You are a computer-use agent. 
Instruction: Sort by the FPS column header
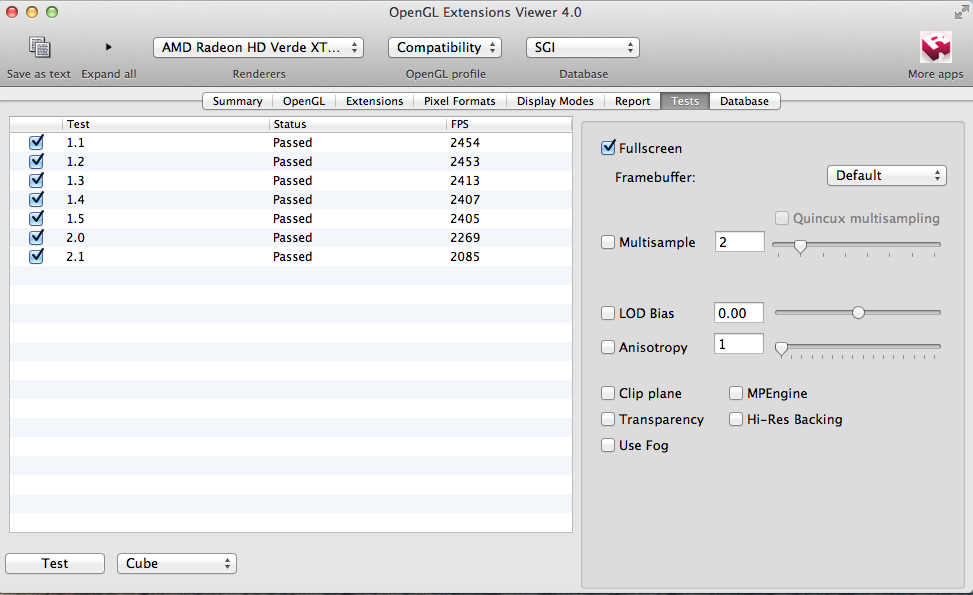coord(509,124)
